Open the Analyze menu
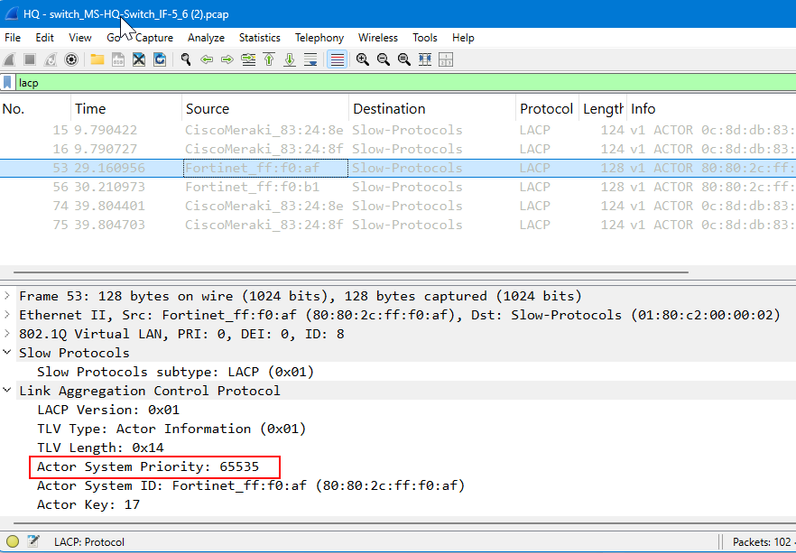This screenshot has width=796, height=553. (206, 38)
